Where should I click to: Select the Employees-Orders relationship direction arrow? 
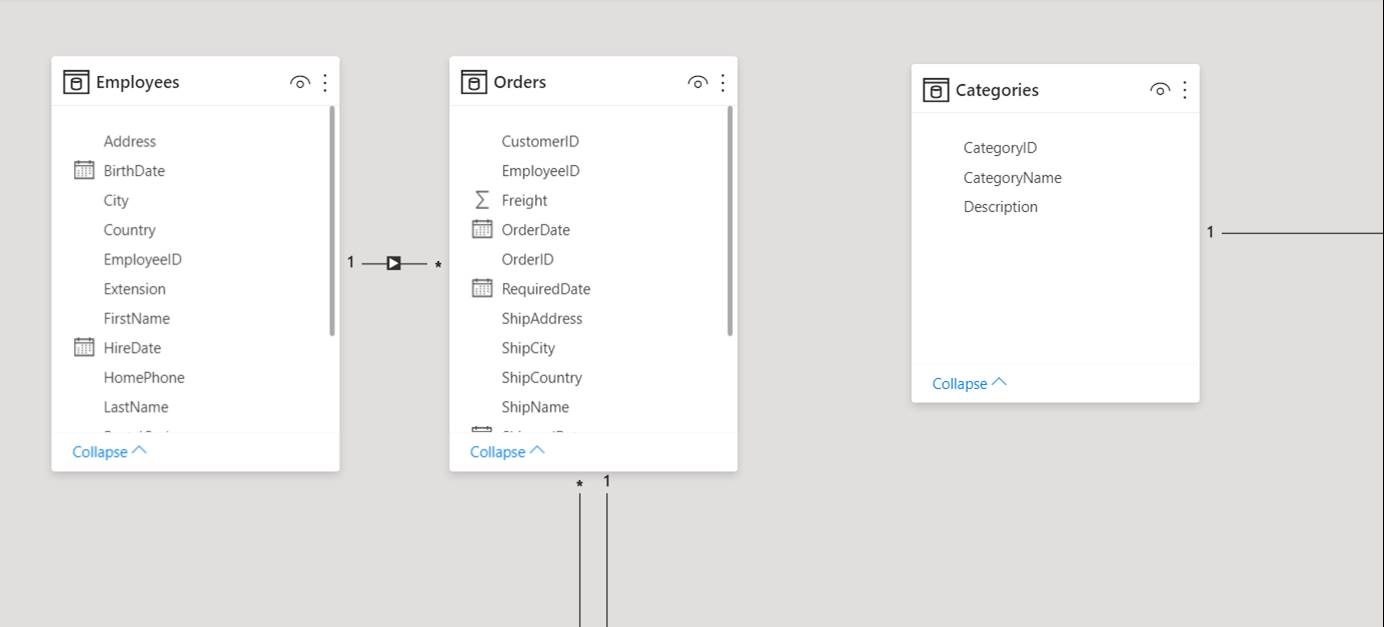point(394,263)
